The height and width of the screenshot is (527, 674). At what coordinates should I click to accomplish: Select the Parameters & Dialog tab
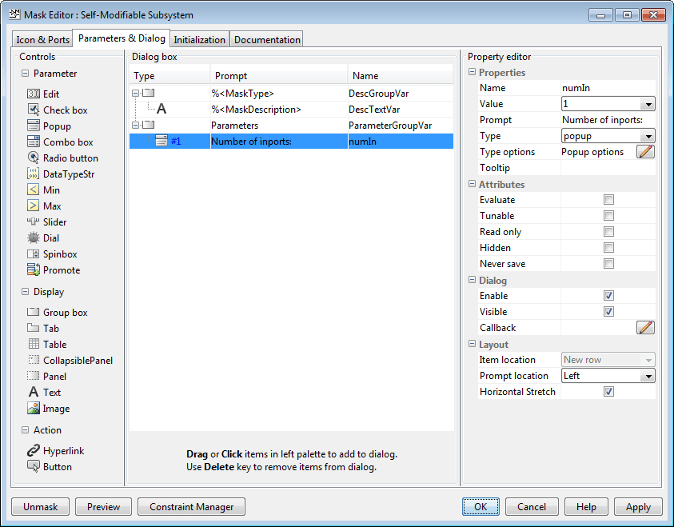(122, 38)
